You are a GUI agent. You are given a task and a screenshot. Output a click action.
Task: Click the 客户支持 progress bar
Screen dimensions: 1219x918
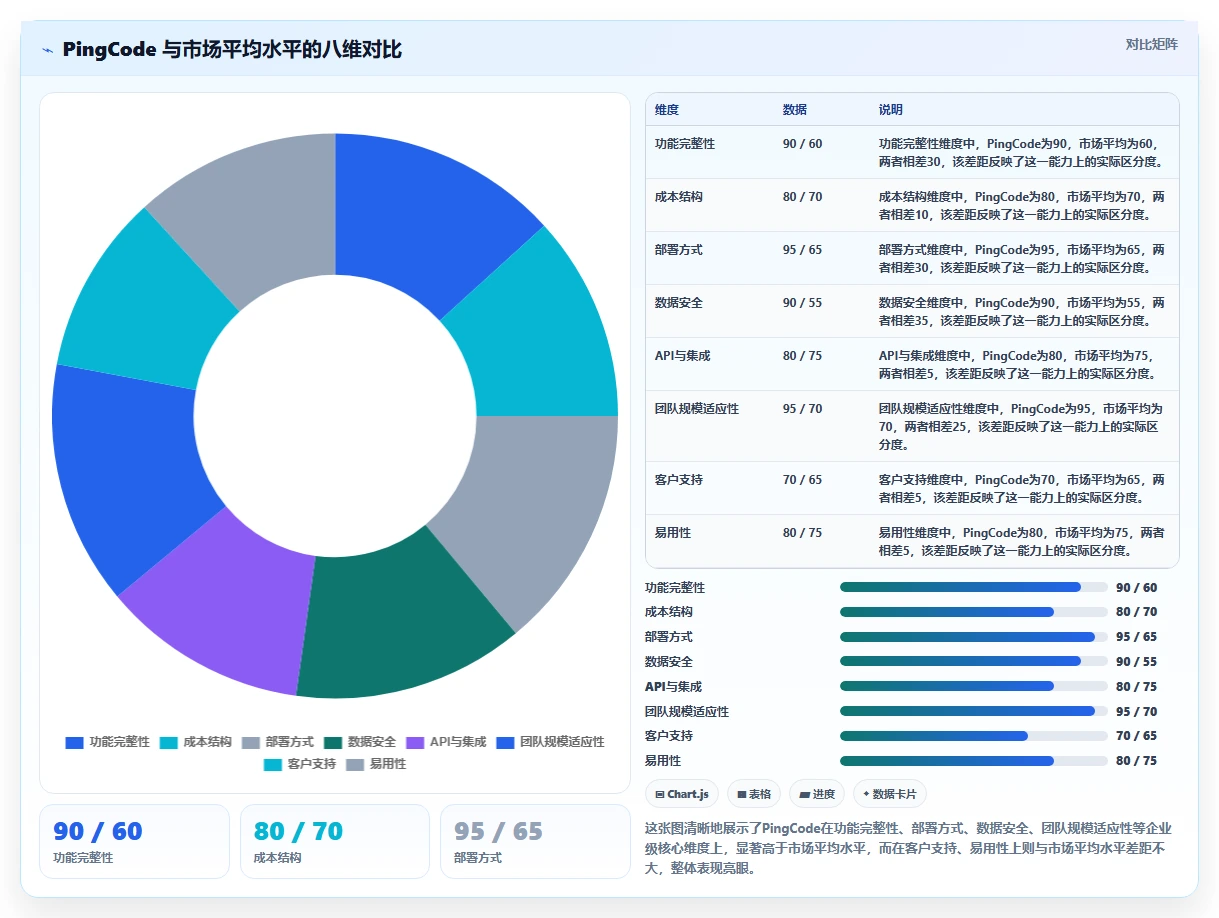click(x=974, y=736)
